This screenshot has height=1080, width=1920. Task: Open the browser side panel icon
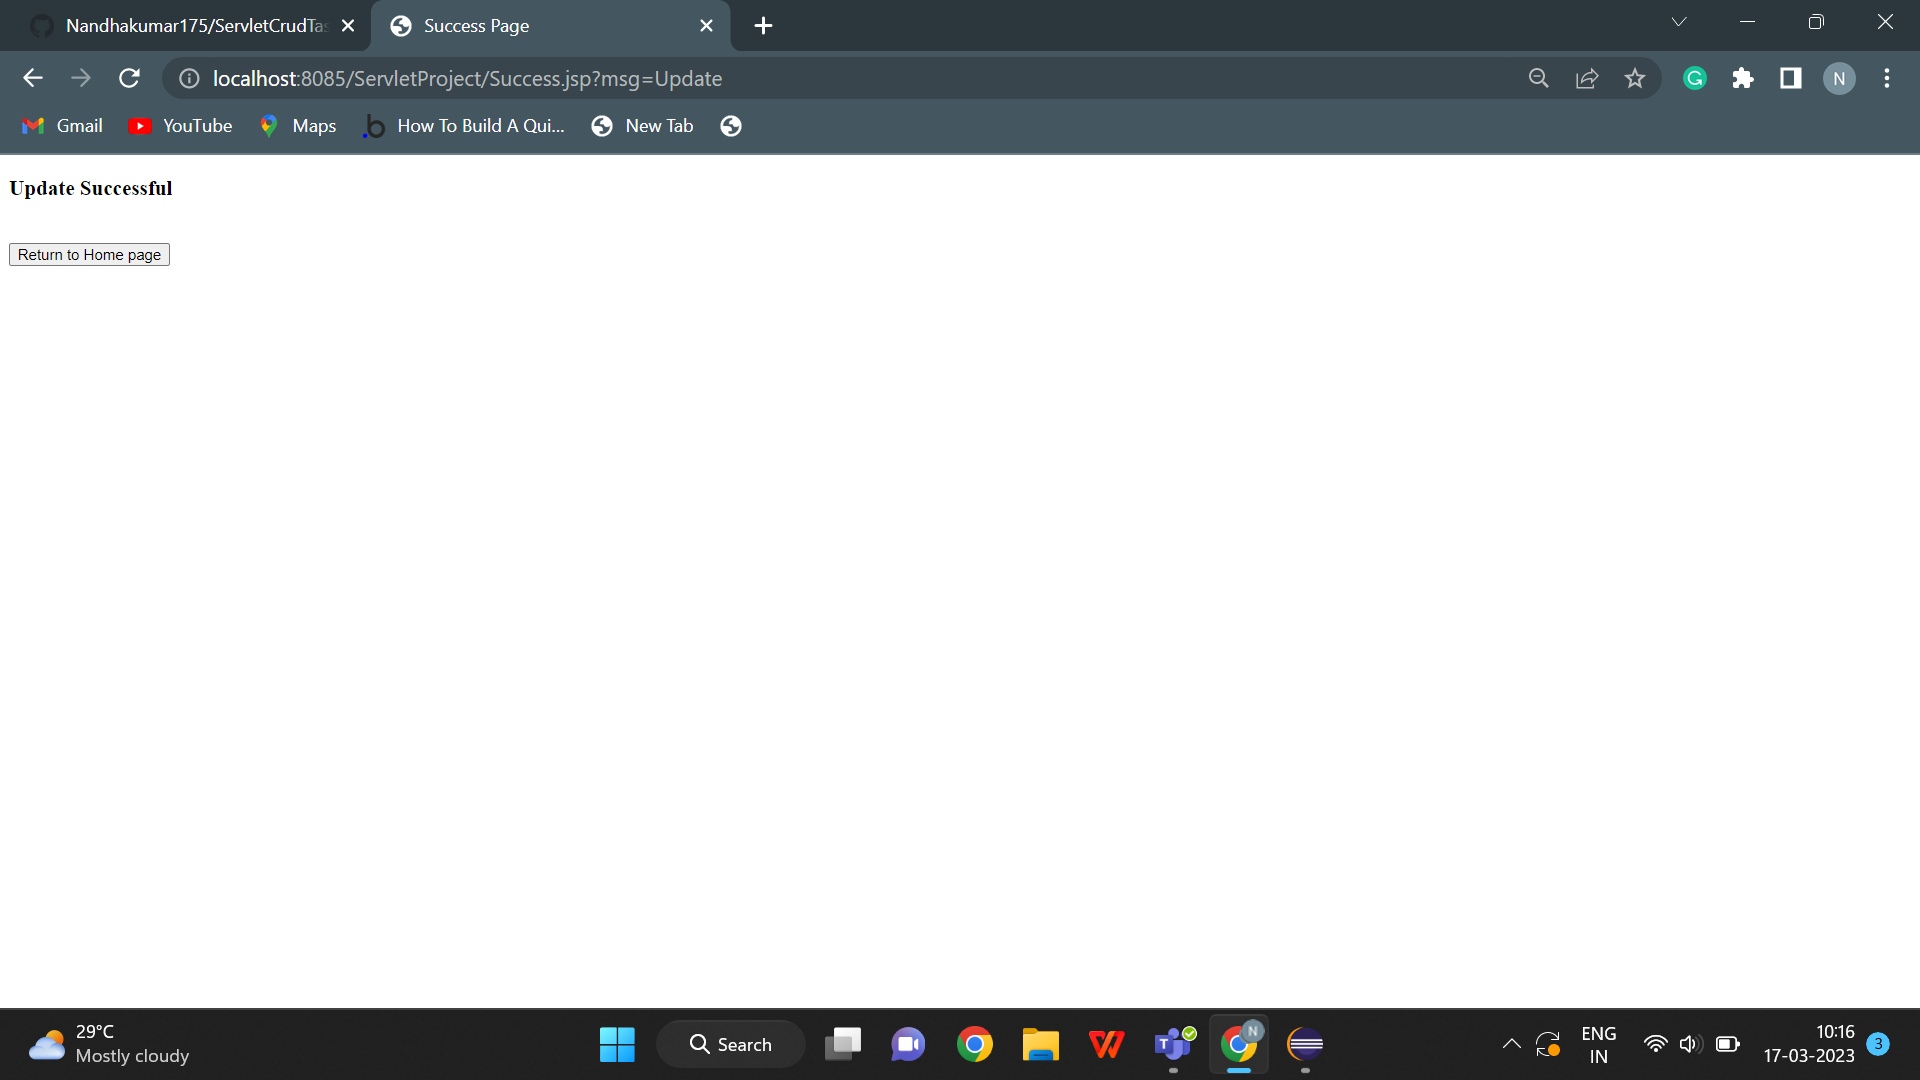(x=1791, y=78)
